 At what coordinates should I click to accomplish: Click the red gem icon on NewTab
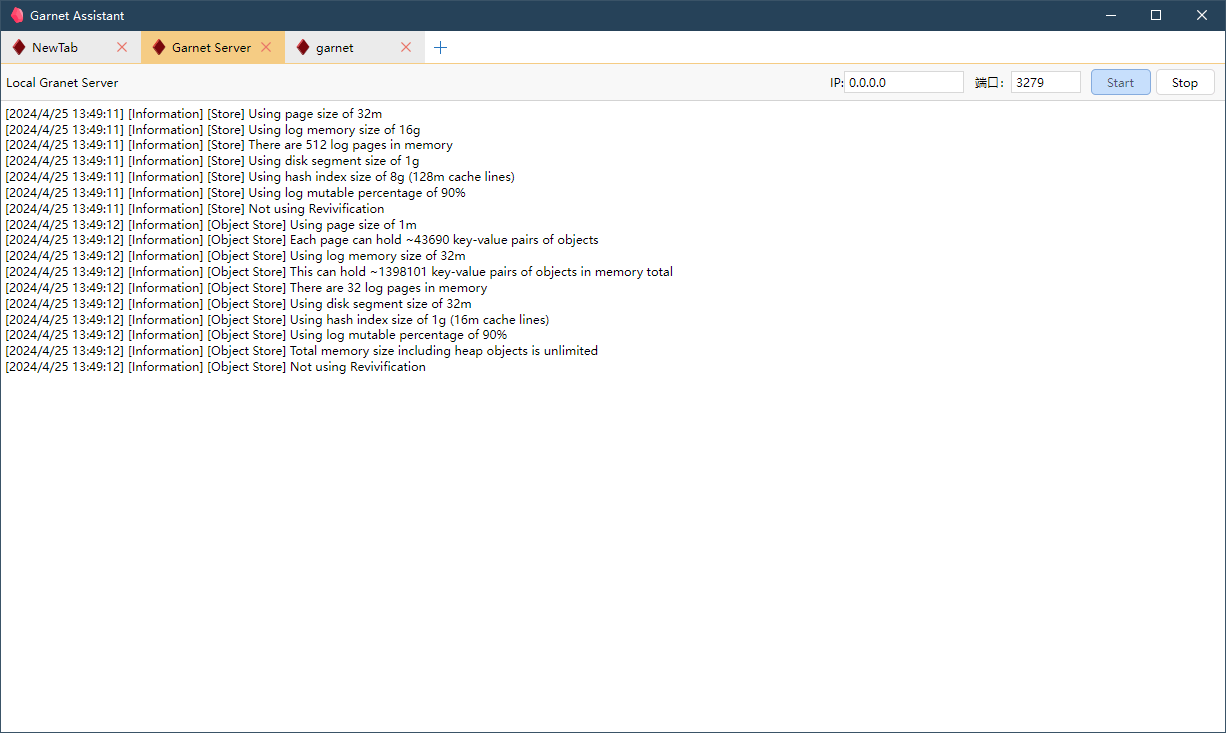pos(19,47)
